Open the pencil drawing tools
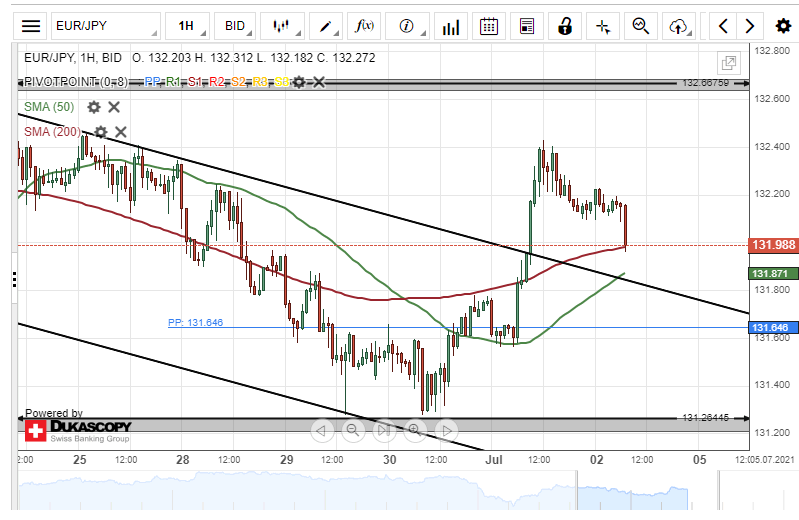799x520 pixels. coord(325,26)
